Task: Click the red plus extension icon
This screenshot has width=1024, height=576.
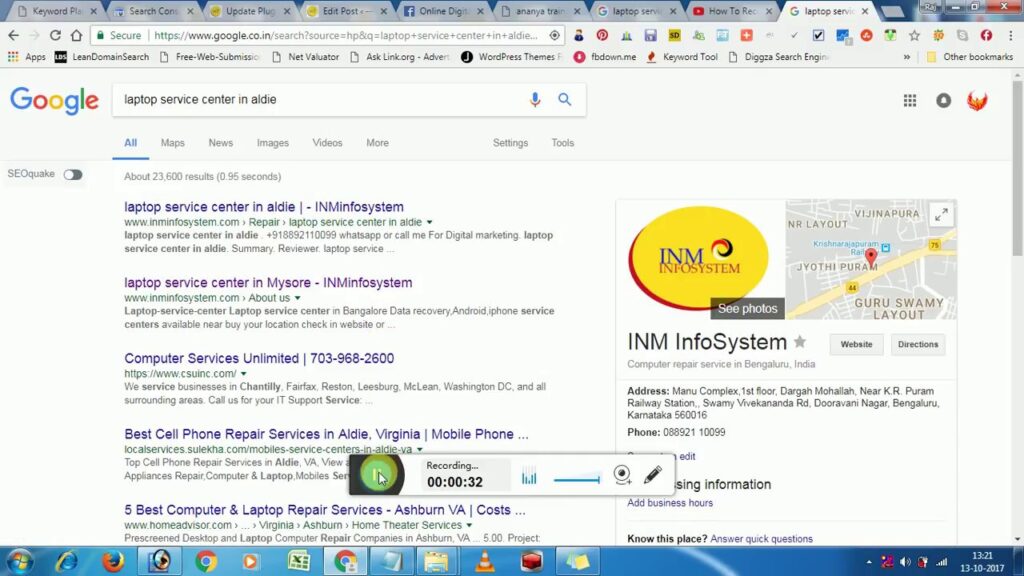Action: click(x=746, y=35)
